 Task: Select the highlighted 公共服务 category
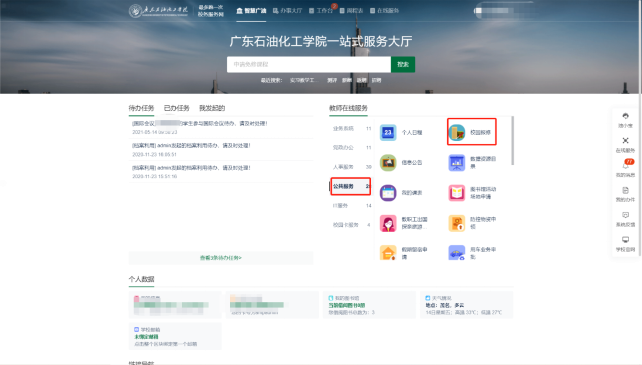(x=351, y=186)
